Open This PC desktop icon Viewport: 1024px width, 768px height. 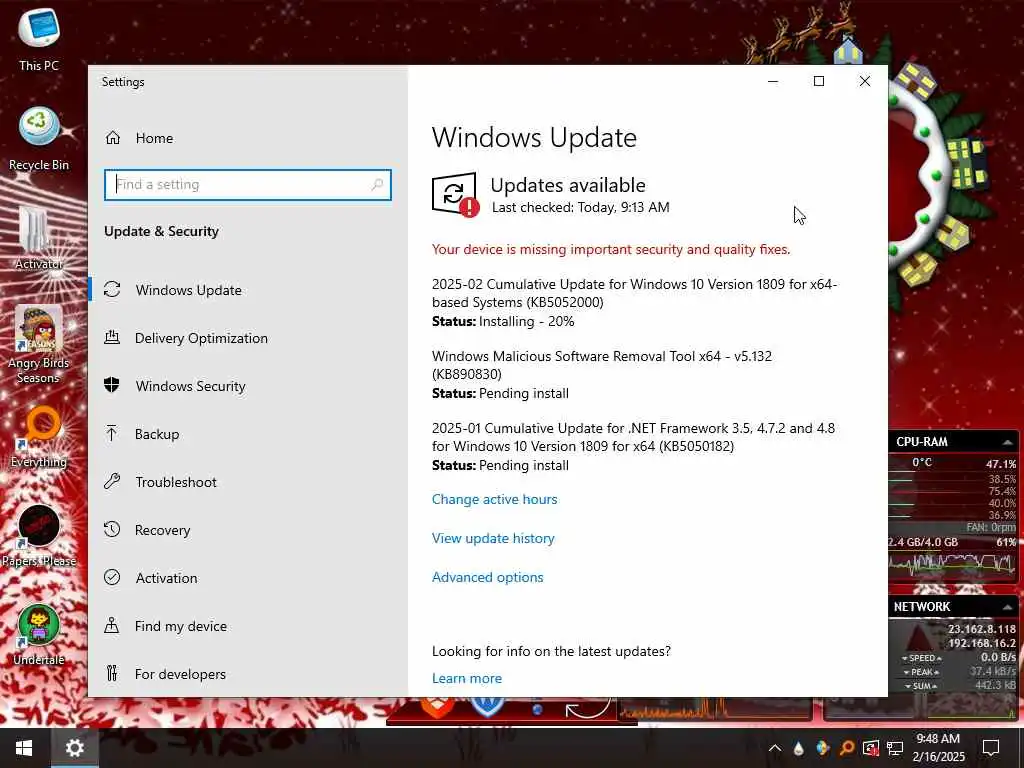[x=39, y=39]
